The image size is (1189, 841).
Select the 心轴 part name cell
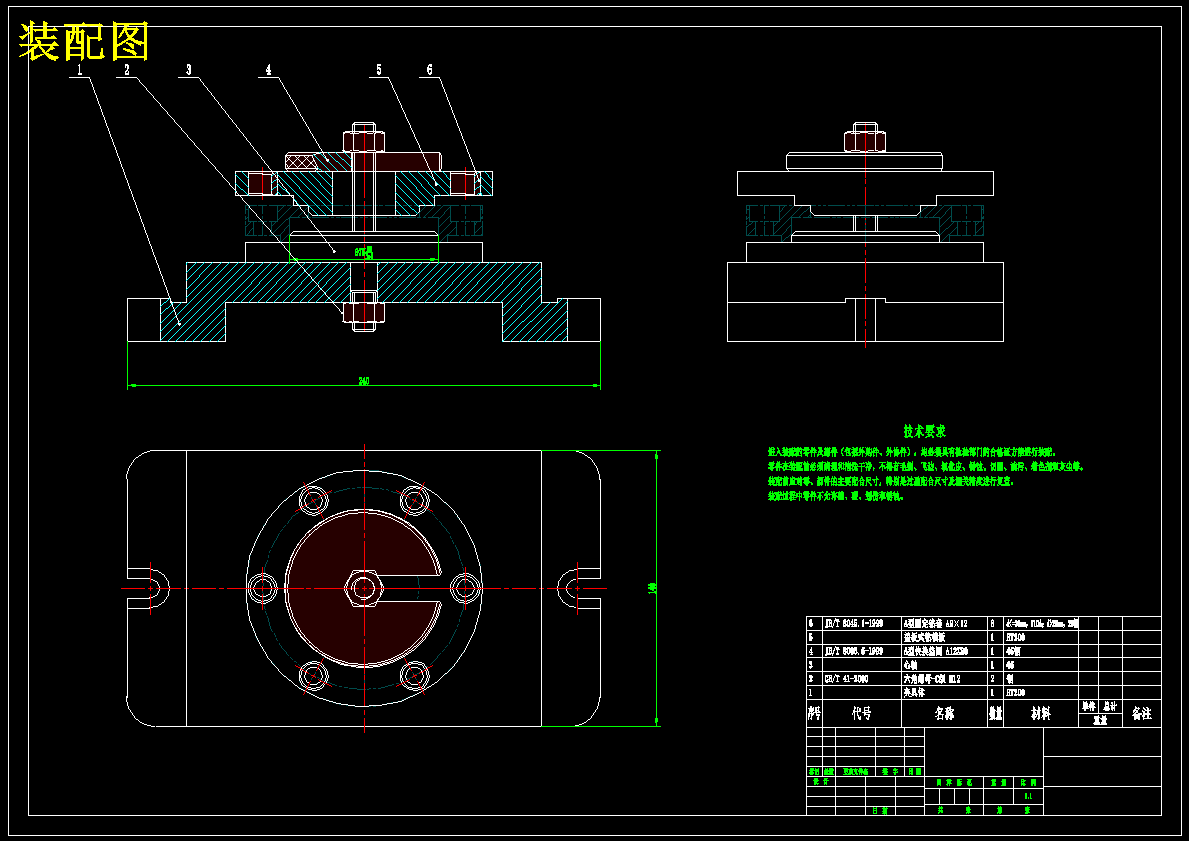click(x=943, y=665)
